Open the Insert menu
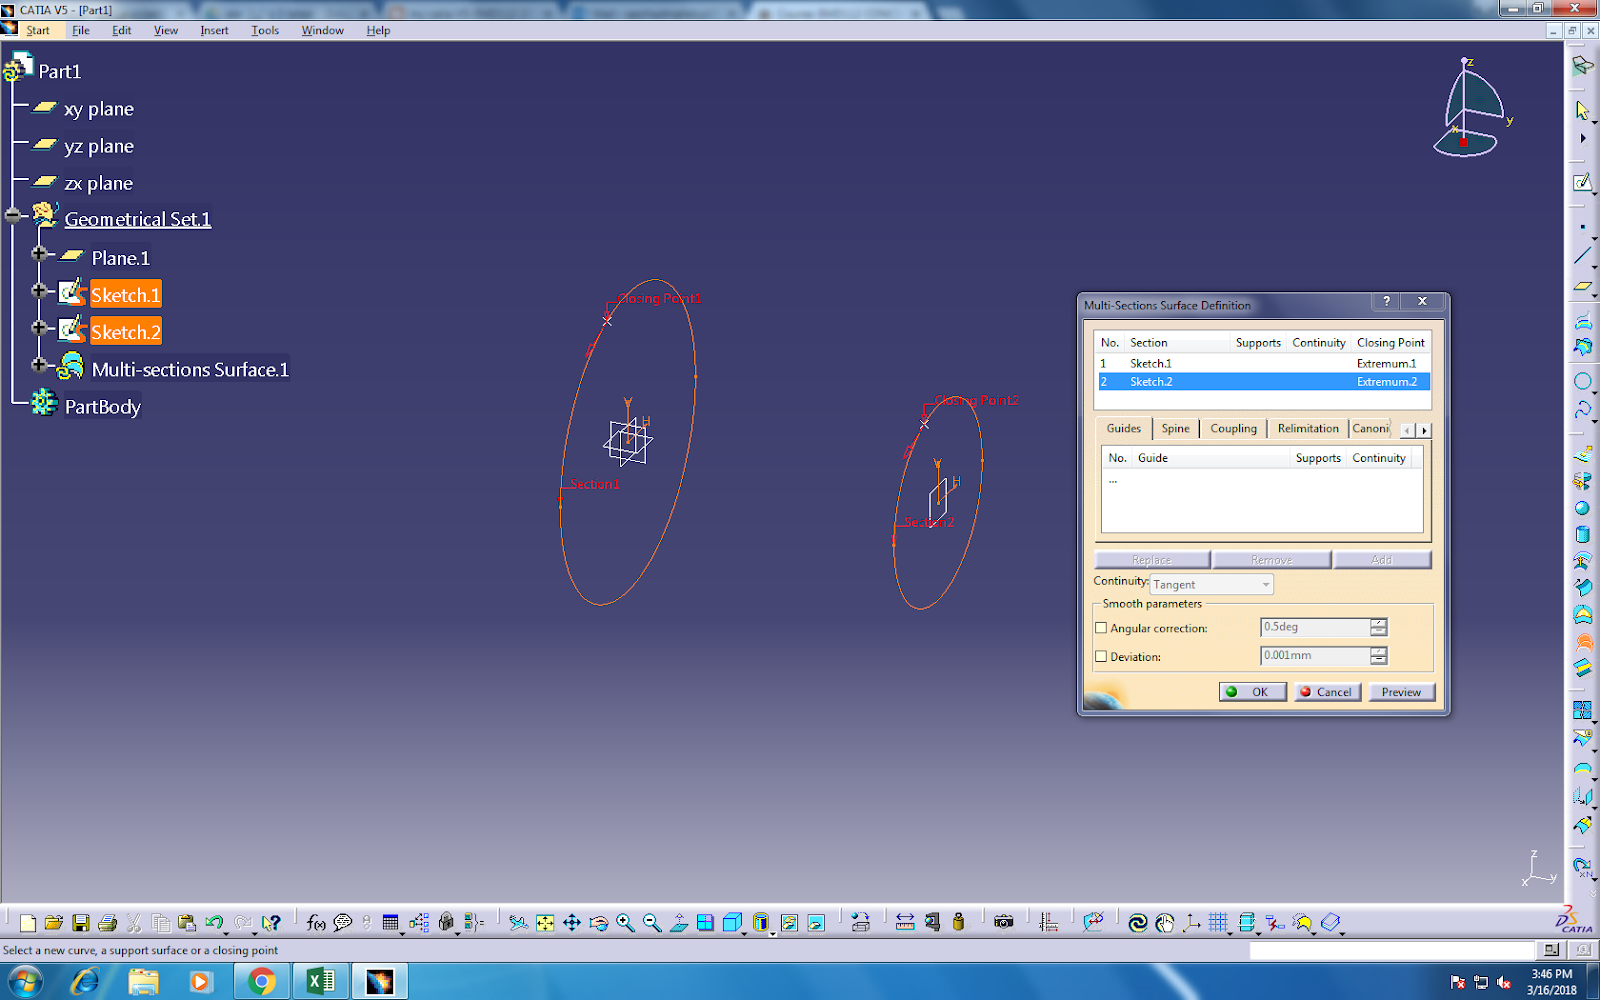Viewport: 1600px width, 1000px height. (x=214, y=30)
